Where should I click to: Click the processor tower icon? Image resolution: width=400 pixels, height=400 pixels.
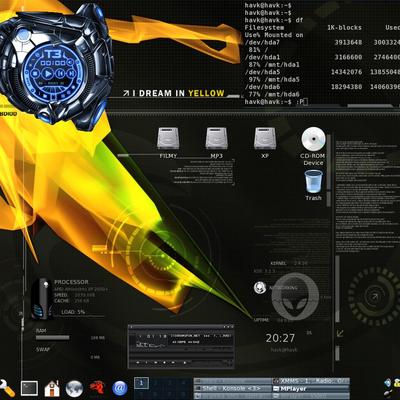(x=41, y=299)
